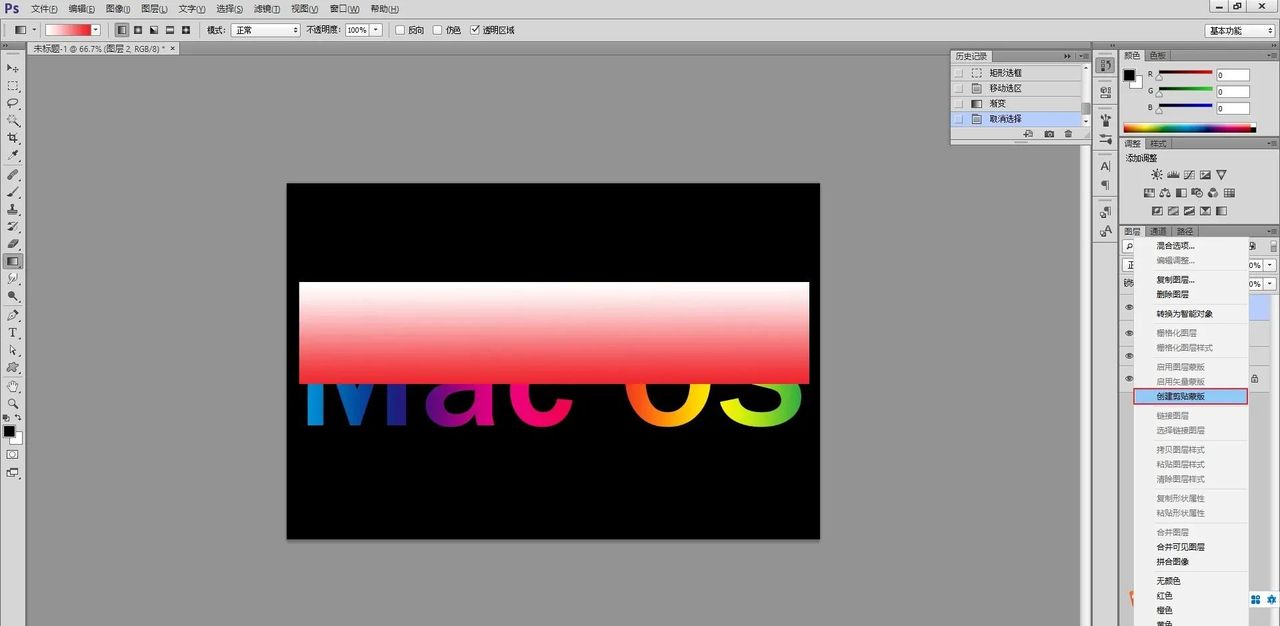Open the 不透明度 opacity slider dropdown
The width and height of the screenshot is (1280, 626).
coord(376,30)
